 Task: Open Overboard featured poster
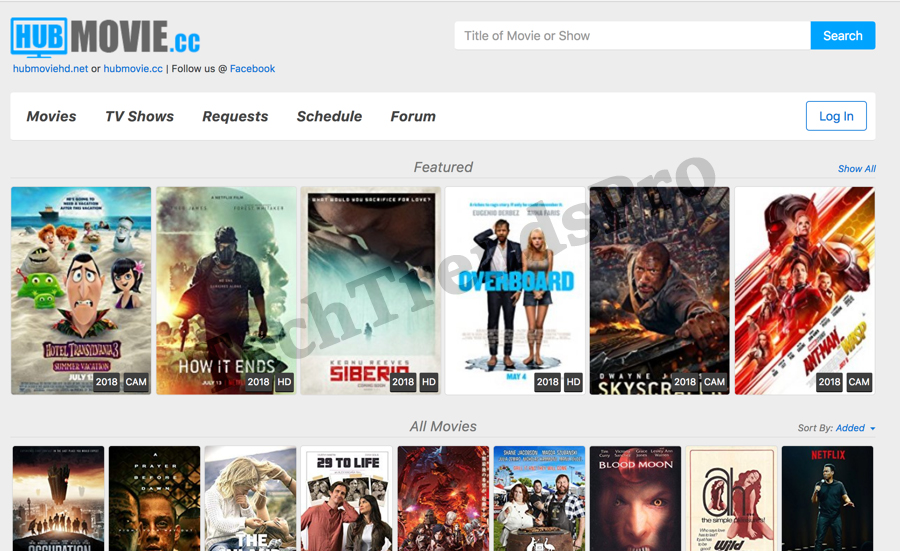[515, 290]
